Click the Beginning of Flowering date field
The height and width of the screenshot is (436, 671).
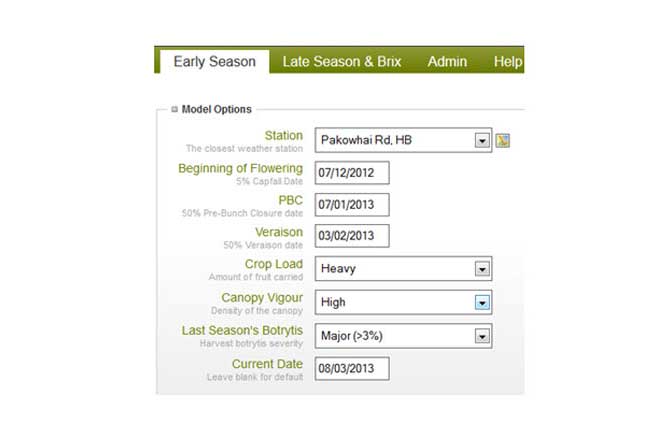click(x=351, y=173)
